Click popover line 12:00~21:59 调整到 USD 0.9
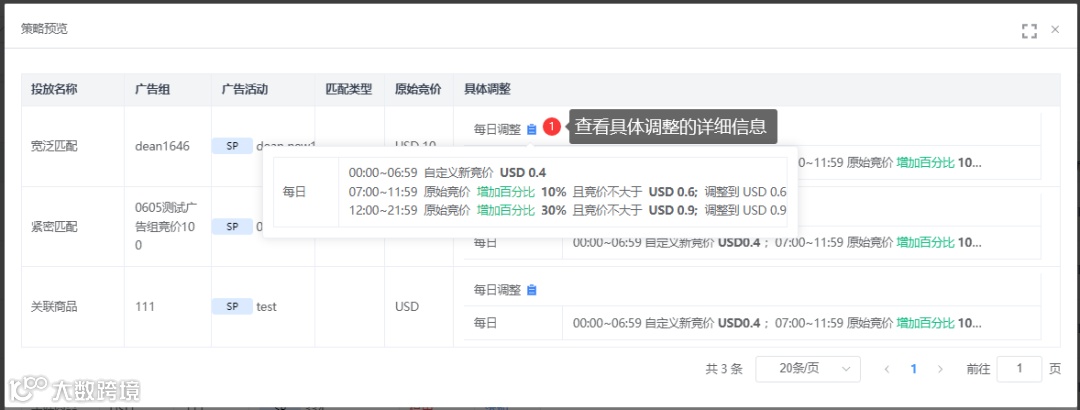Screen dimensions: 1080x410 point(568,210)
